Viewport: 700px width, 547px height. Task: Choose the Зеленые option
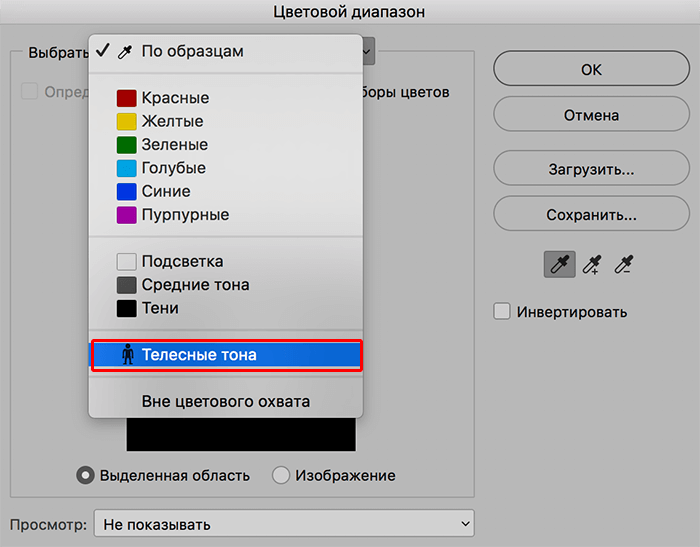click(x=226, y=145)
